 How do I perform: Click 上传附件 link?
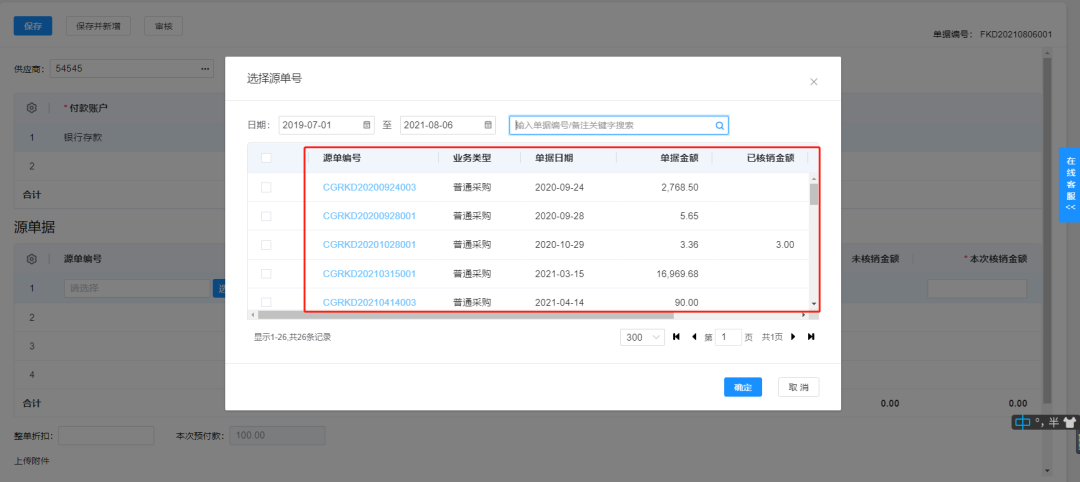(x=32, y=461)
